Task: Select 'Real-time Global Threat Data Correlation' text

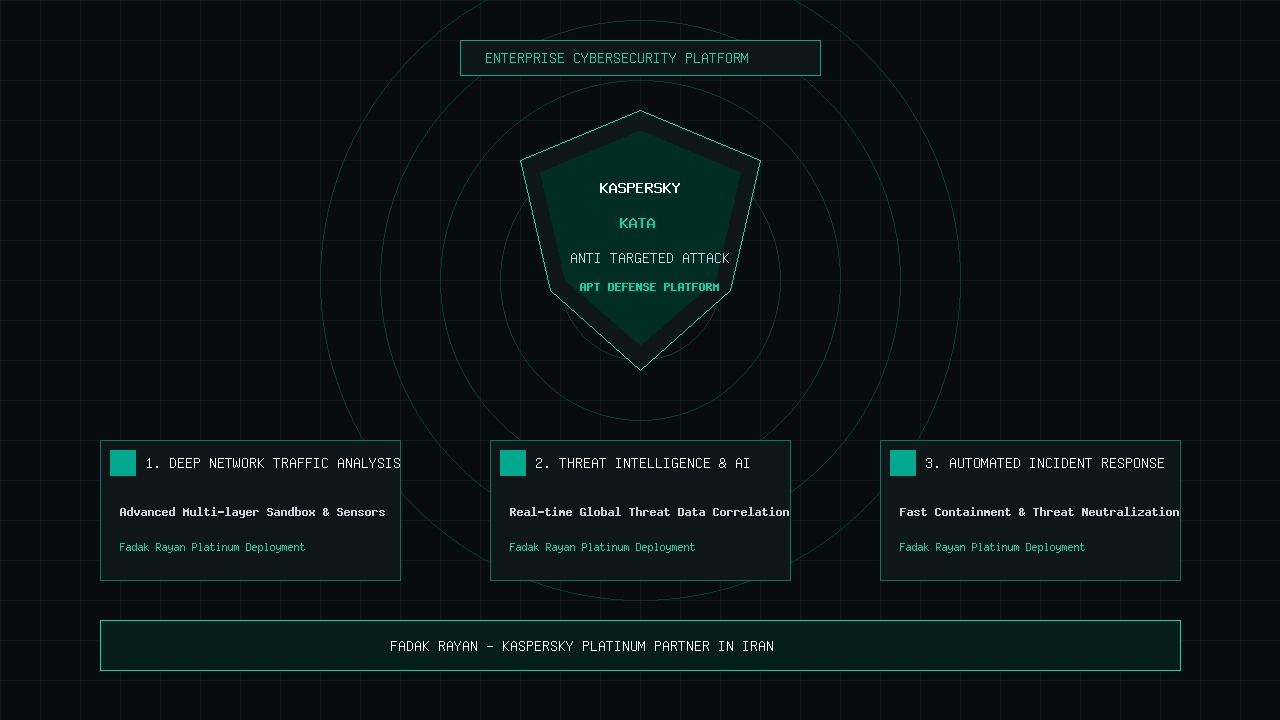Action: (649, 512)
